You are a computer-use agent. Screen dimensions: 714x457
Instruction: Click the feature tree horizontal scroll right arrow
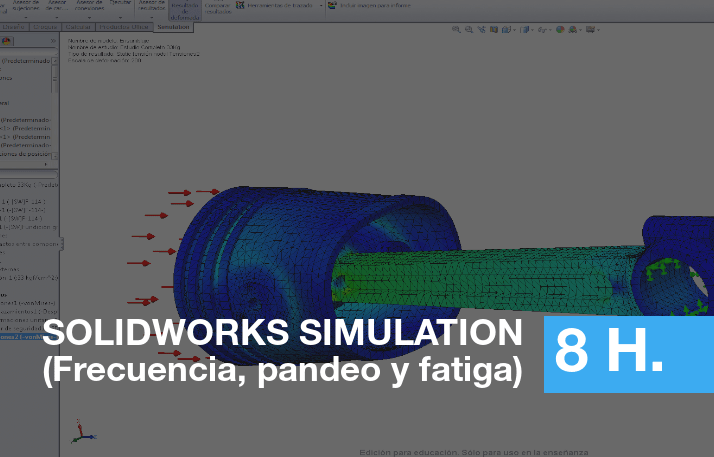tap(46, 164)
